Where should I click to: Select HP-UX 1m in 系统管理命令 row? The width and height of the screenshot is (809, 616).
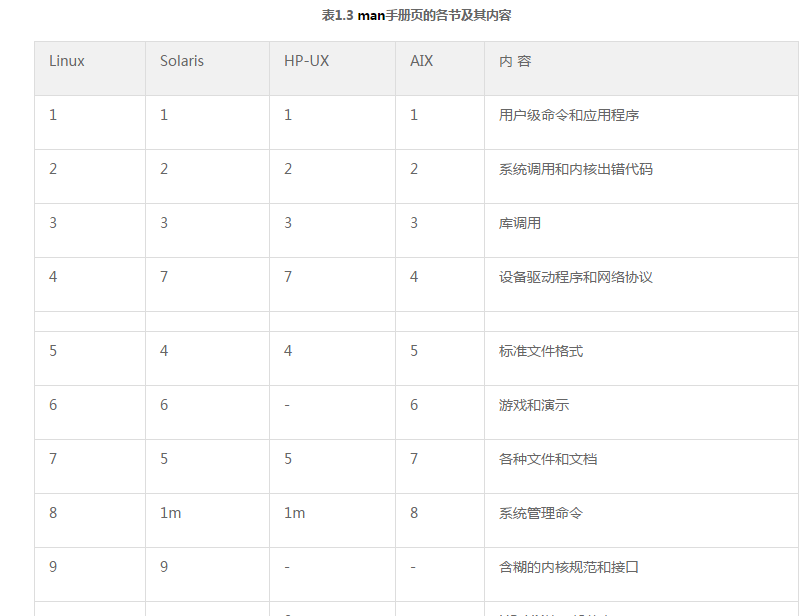295,513
